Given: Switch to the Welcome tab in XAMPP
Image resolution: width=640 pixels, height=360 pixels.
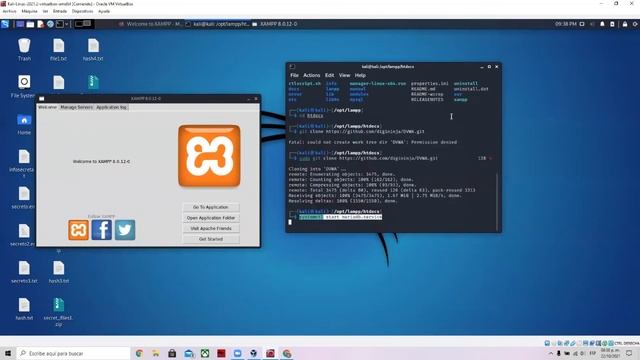Looking at the screenshot, I should 47,107.
